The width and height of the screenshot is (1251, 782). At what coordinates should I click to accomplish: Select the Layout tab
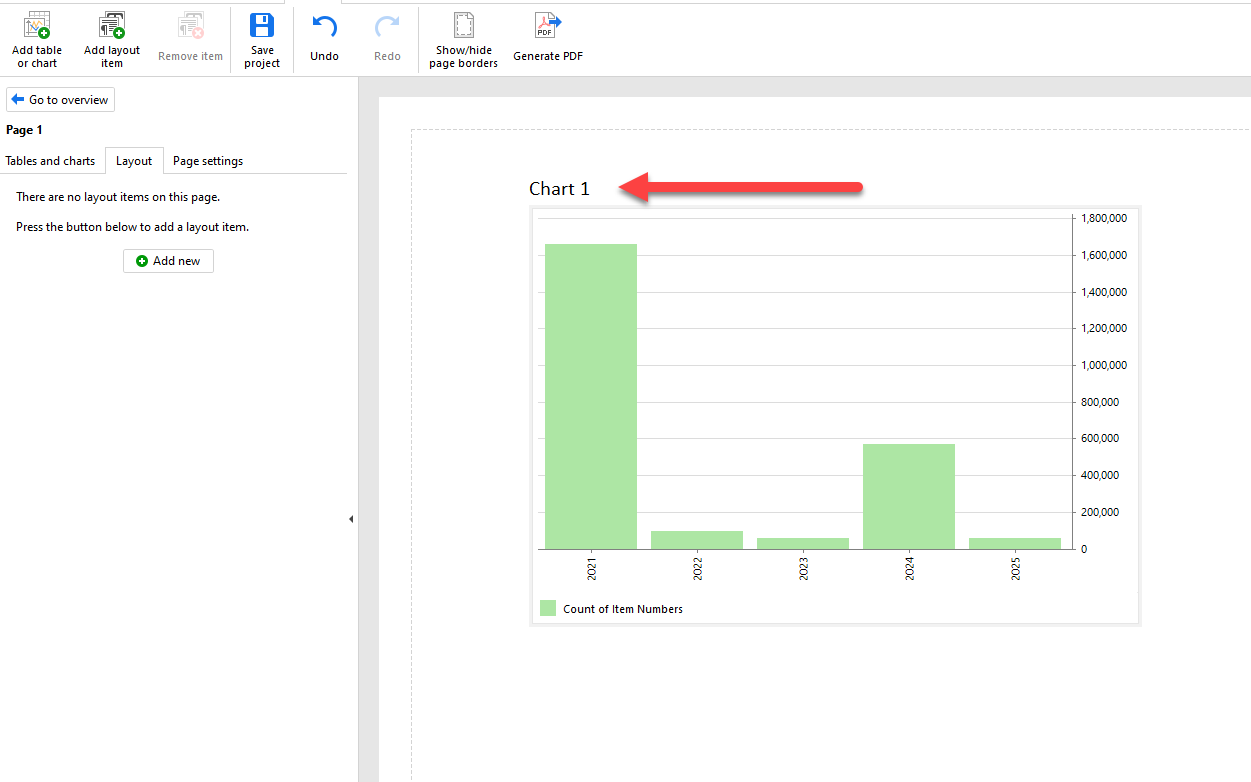tap(134, 161)
